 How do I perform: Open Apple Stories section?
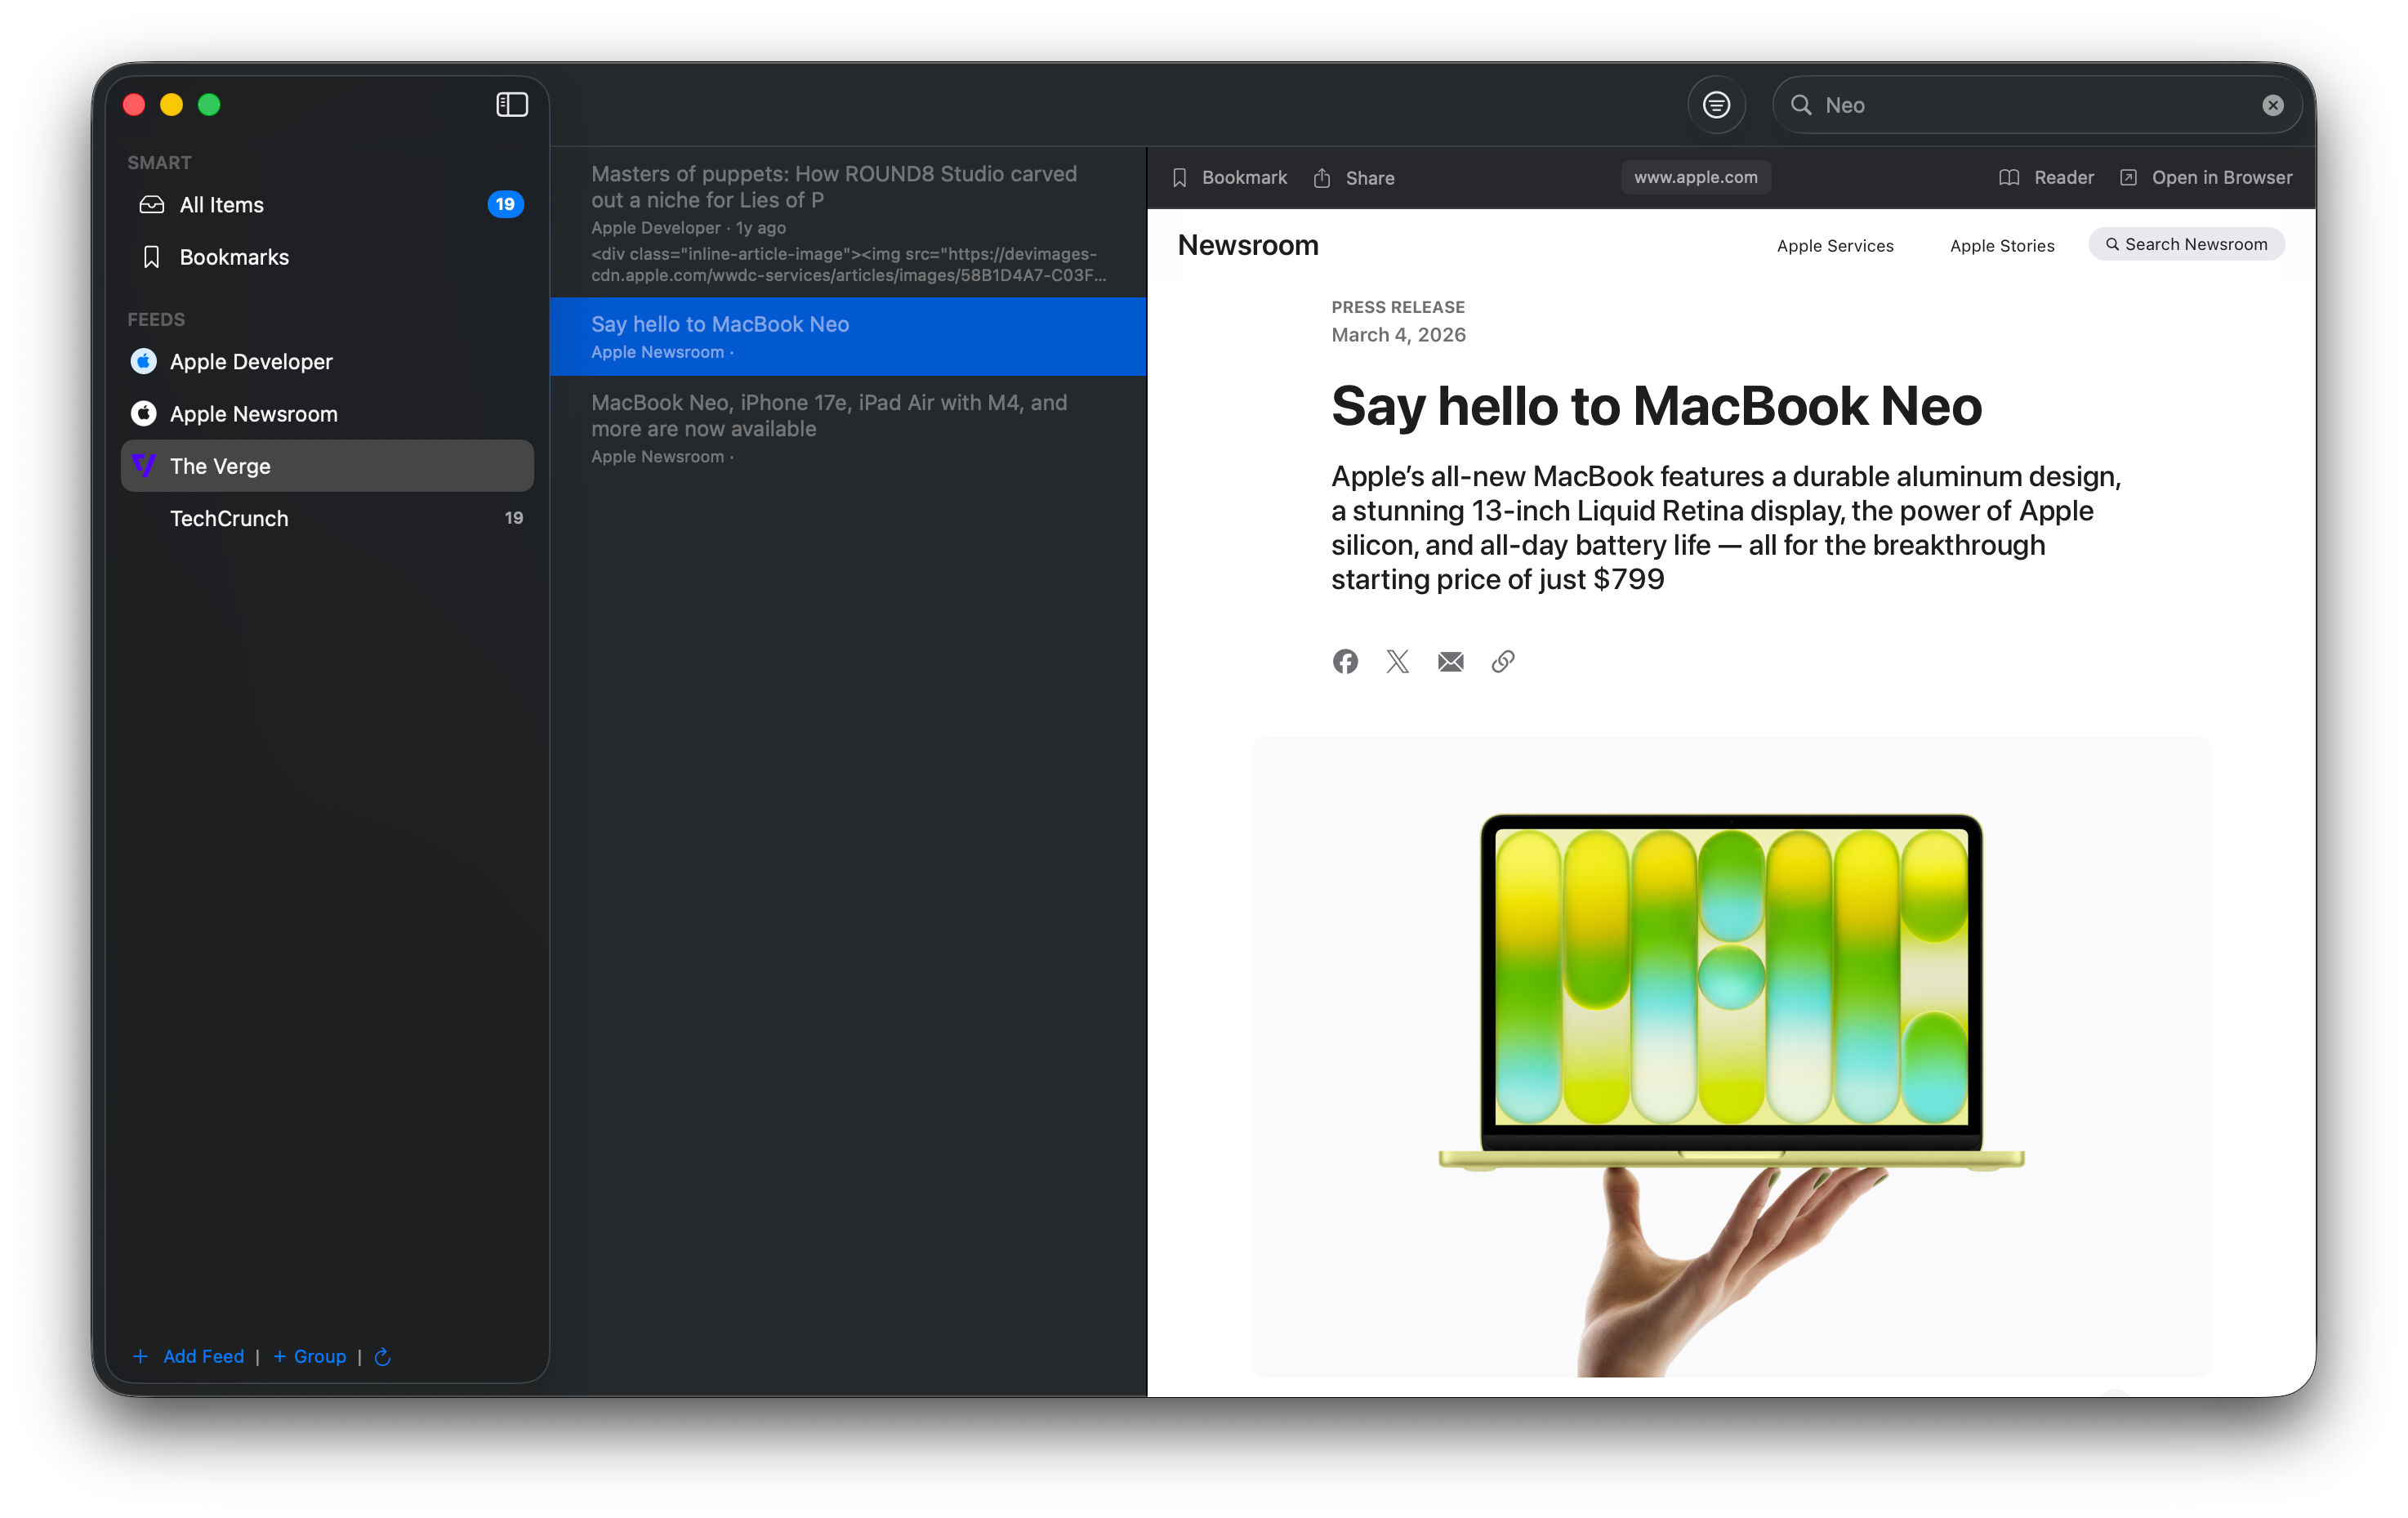click(2001, 246)
